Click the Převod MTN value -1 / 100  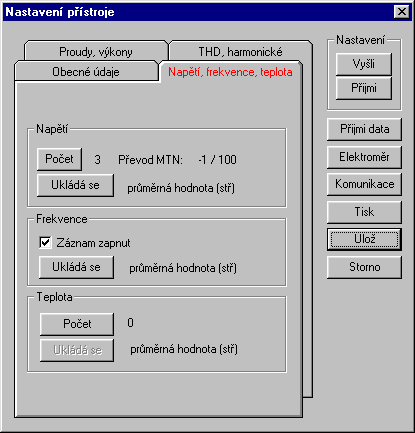click(217, 160)
